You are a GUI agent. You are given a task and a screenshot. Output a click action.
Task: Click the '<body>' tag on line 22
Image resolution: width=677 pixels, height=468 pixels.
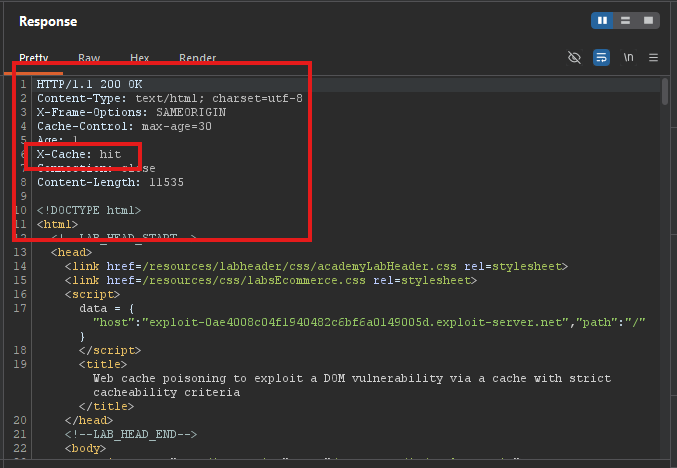click(85, 448)
